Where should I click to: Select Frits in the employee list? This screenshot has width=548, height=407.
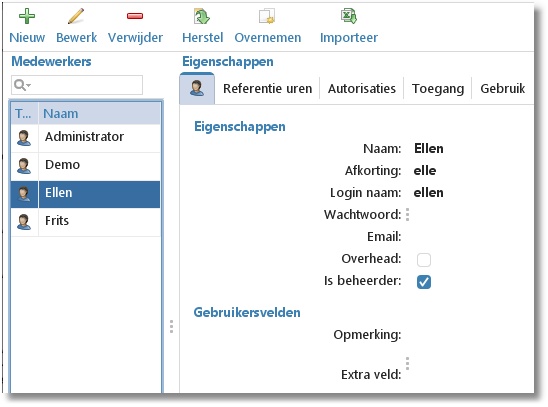click(86, 222)
